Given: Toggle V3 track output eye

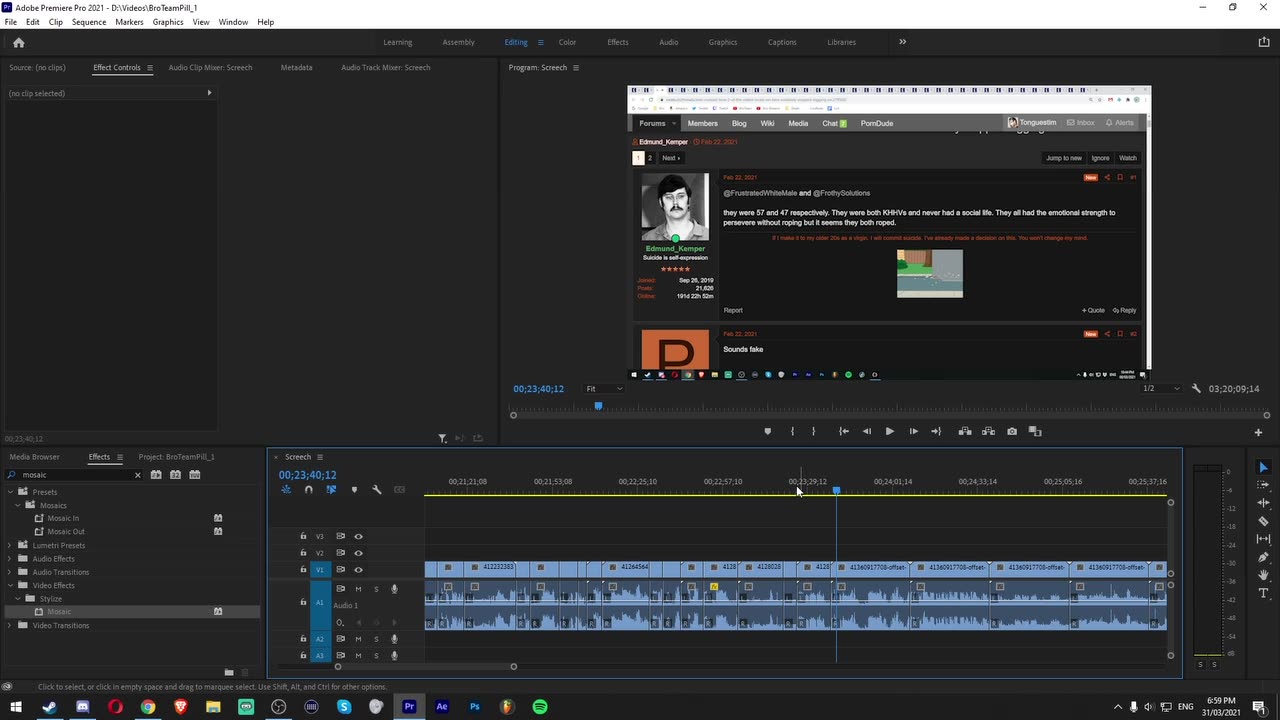Looking at the screenshot, I should point(358,536).
